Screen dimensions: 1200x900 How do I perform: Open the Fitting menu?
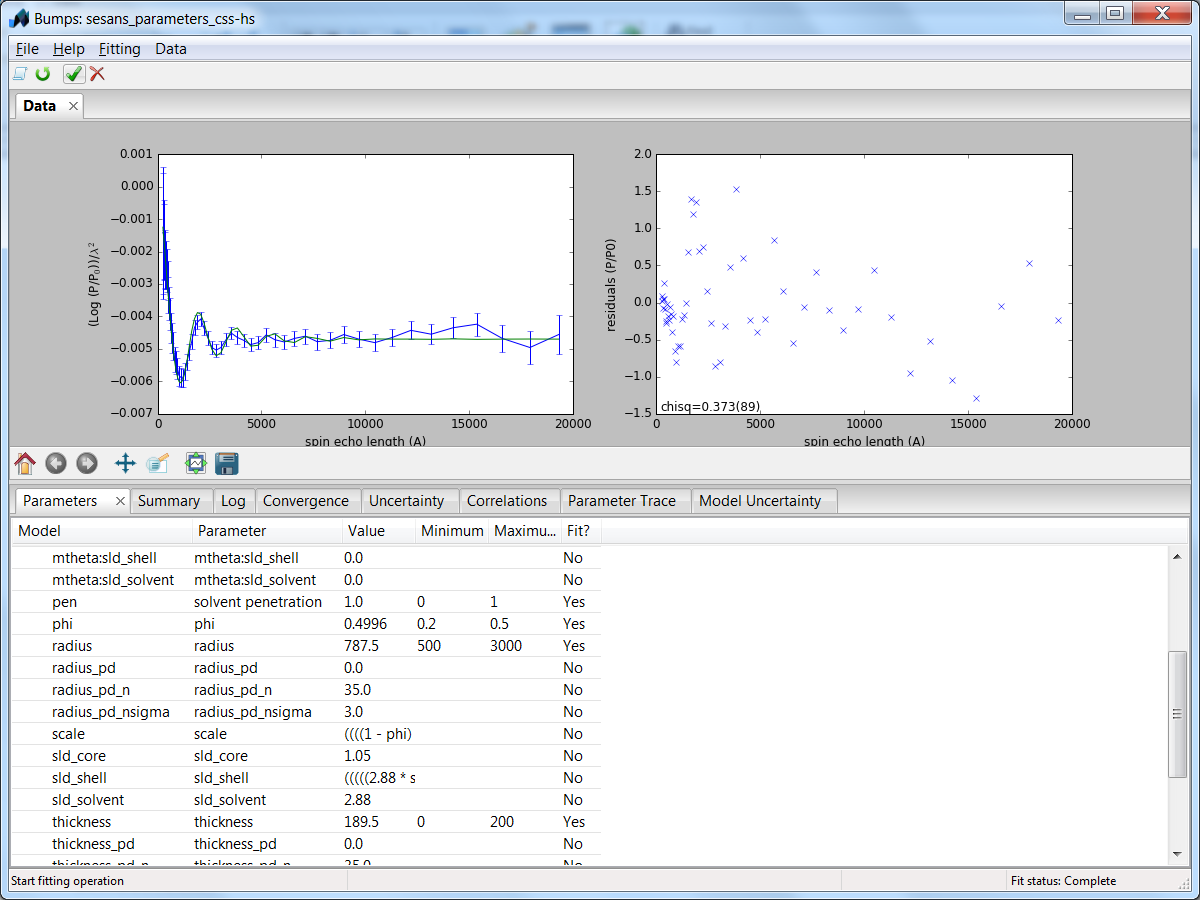tap(120, 48)
